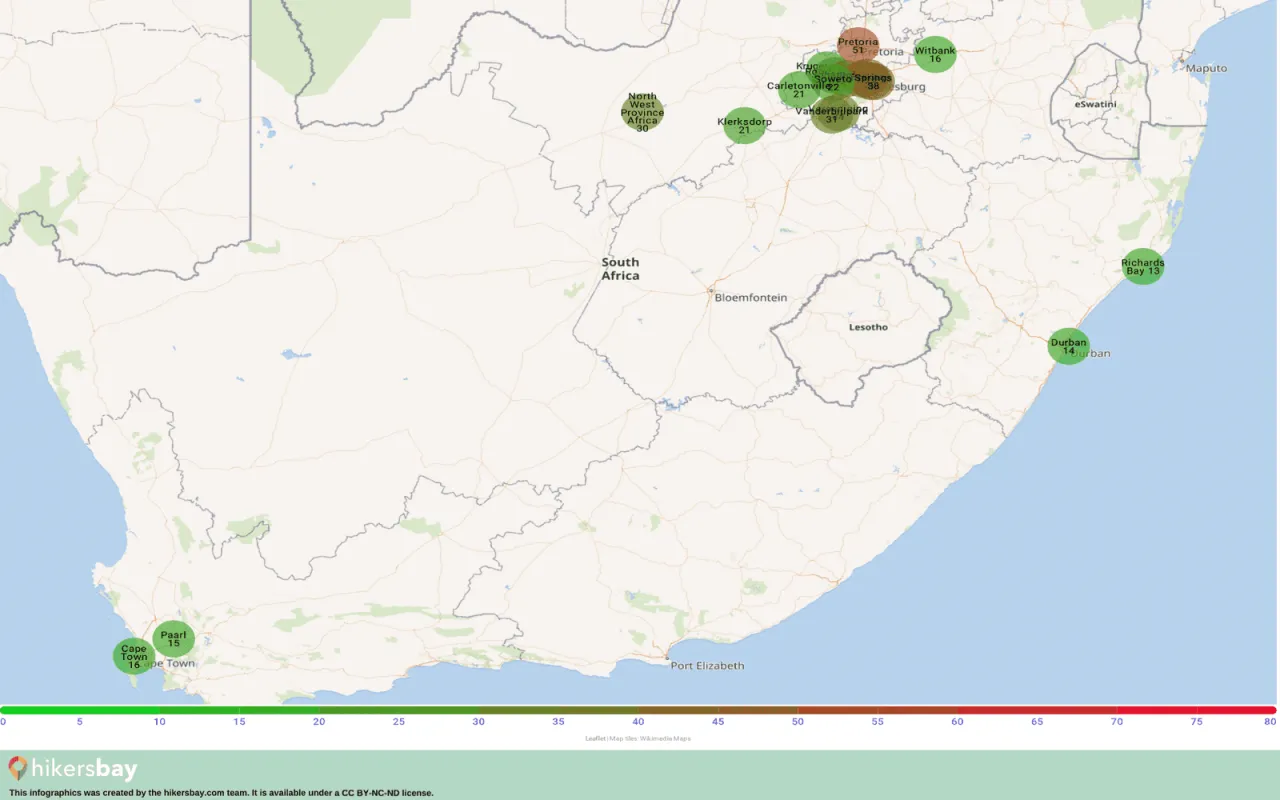Click the 35 tick label on the scale
Viewport: 1280px width, 800px height.
[558, 721]
